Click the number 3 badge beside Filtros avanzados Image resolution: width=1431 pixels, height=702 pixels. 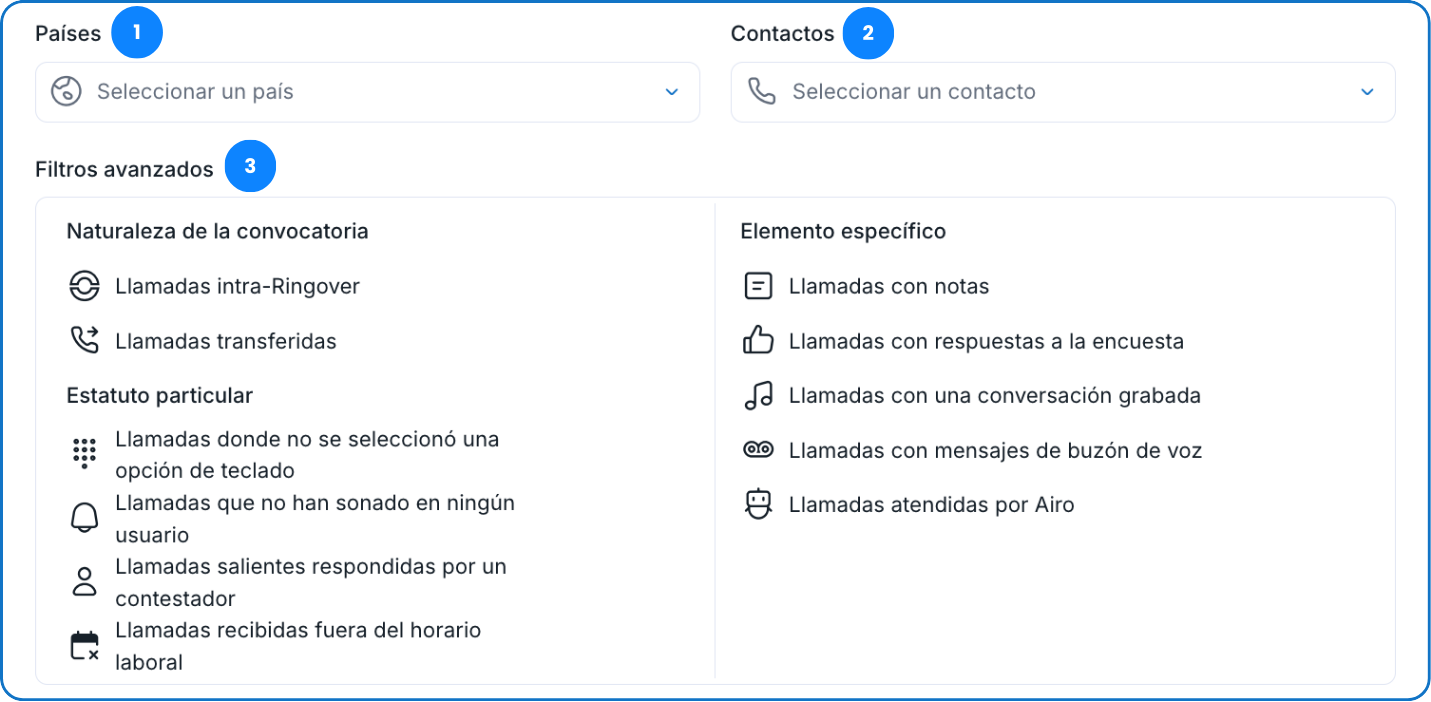[x=250, y=167]
